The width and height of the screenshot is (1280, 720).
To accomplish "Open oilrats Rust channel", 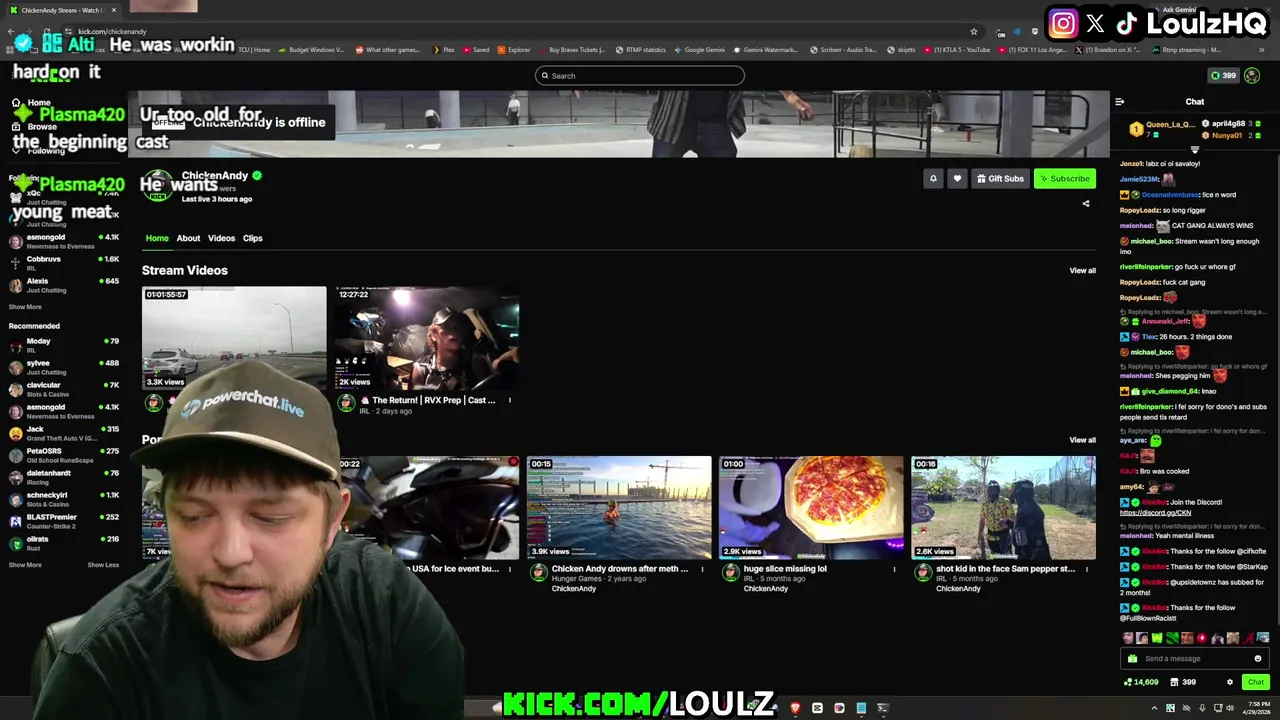I will pos(64,543).
